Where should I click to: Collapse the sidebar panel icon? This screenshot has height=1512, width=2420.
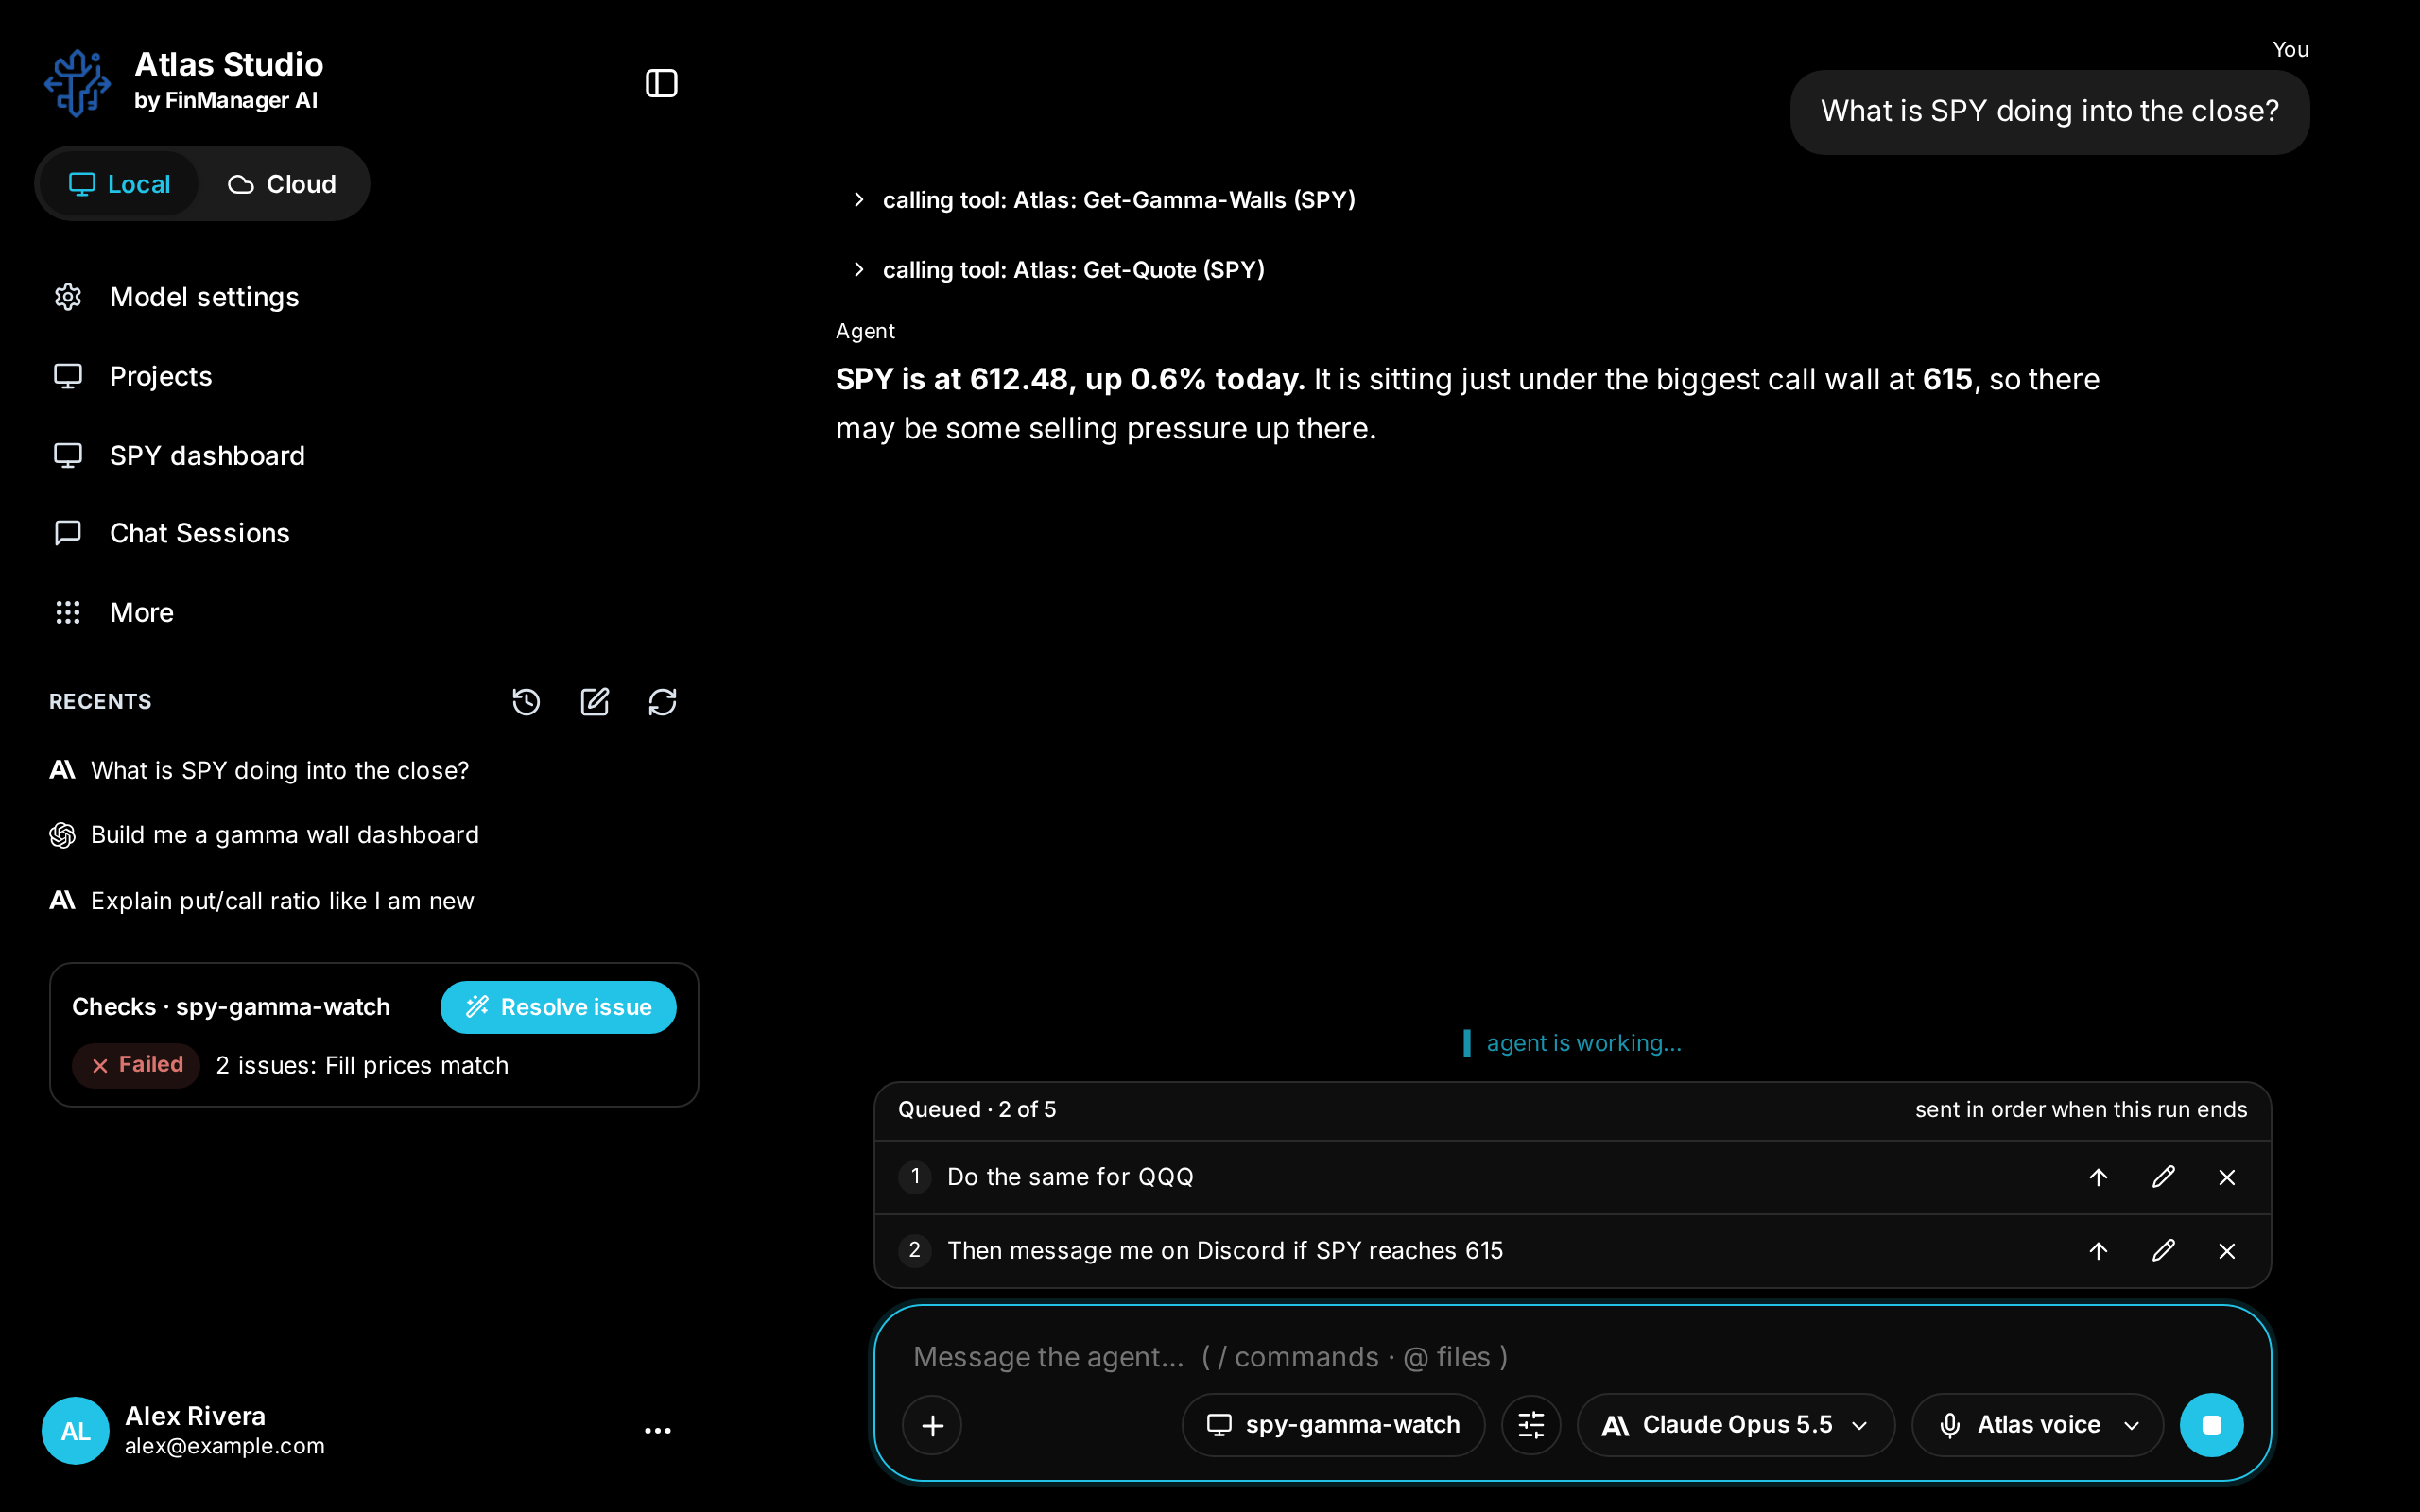661,83
